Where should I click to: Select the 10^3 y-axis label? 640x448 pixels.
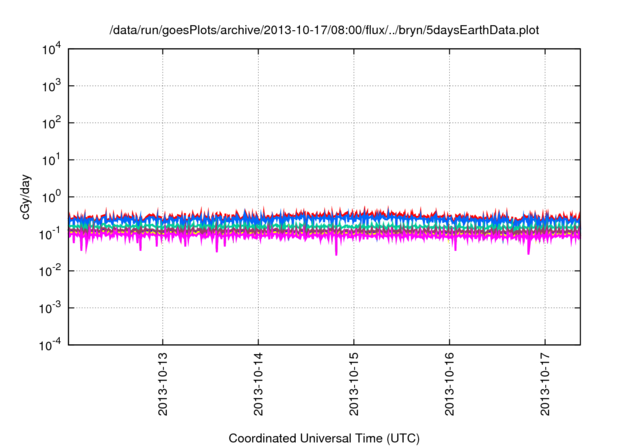(52, 86)
